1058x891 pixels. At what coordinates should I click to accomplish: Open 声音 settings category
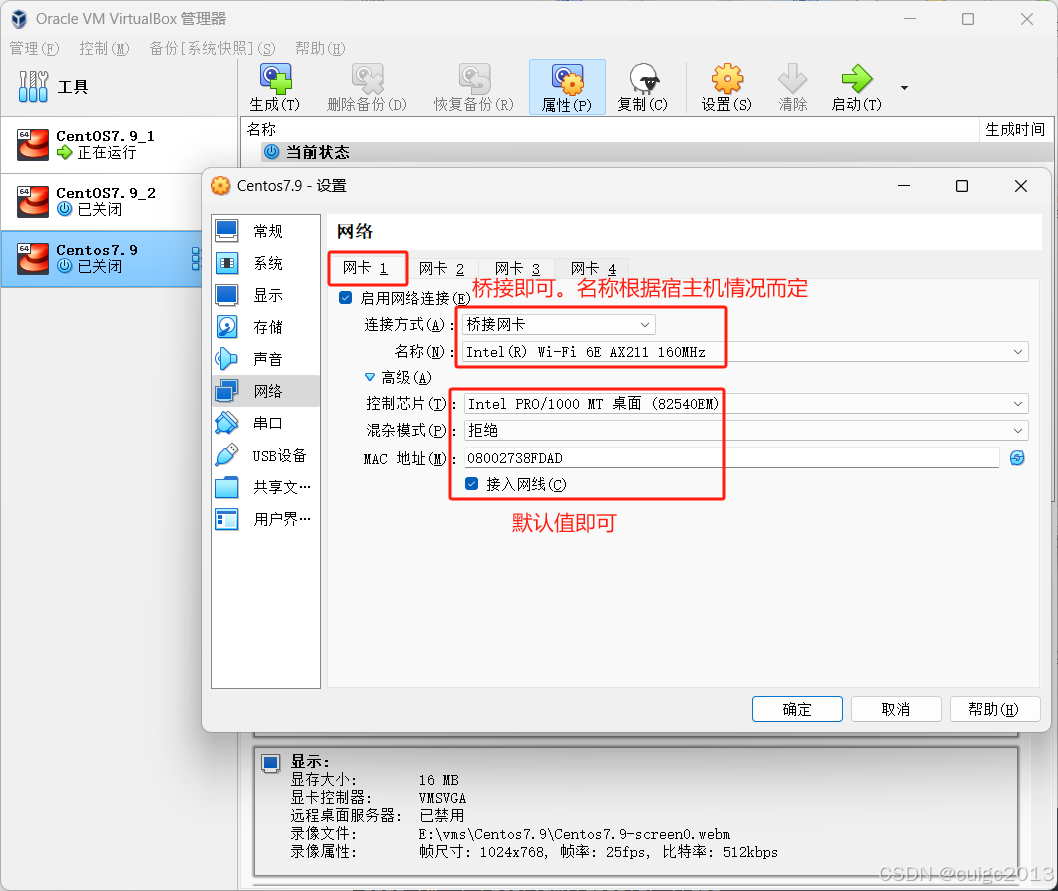coord(266,359)
